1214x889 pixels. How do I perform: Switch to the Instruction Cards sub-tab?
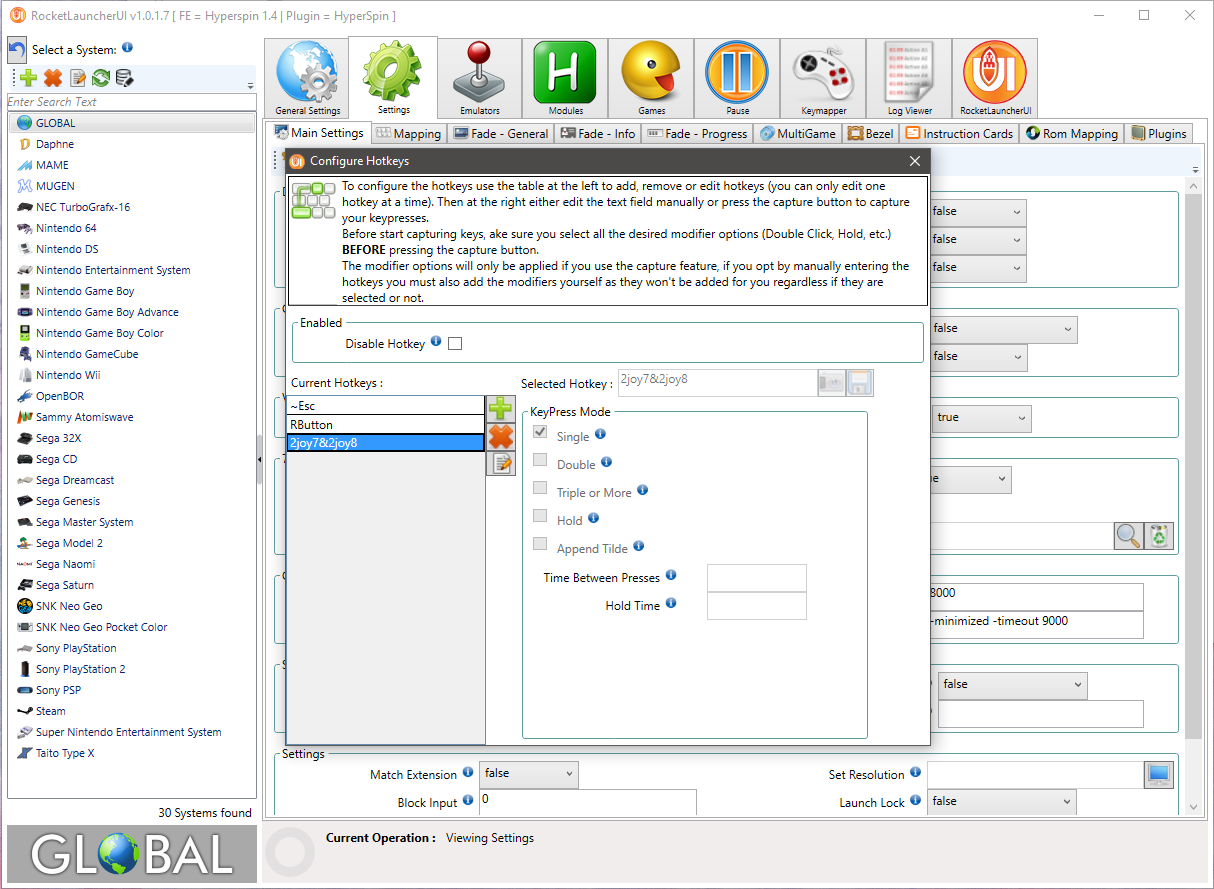coord(960,134)
